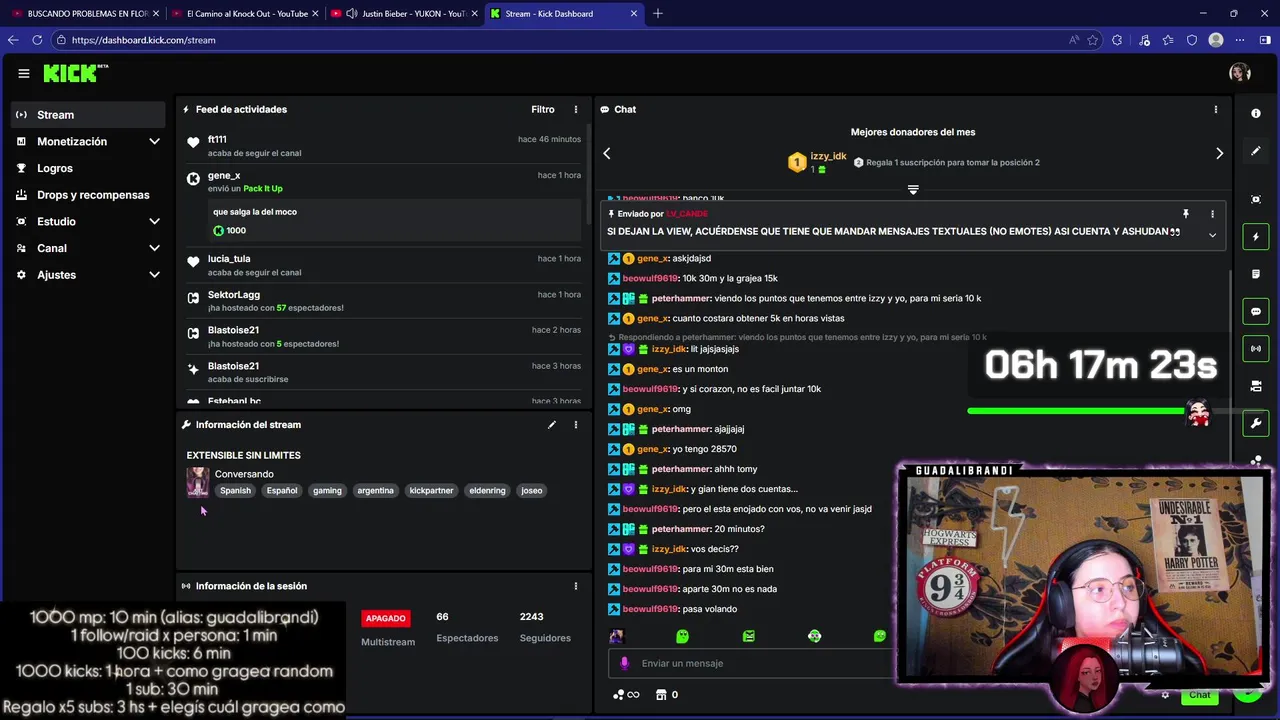Image resolution: width=1280 pixels, height=720 pixels.
Task: Toggle the lightning quick actions panel
Action: click(1256, 237)
